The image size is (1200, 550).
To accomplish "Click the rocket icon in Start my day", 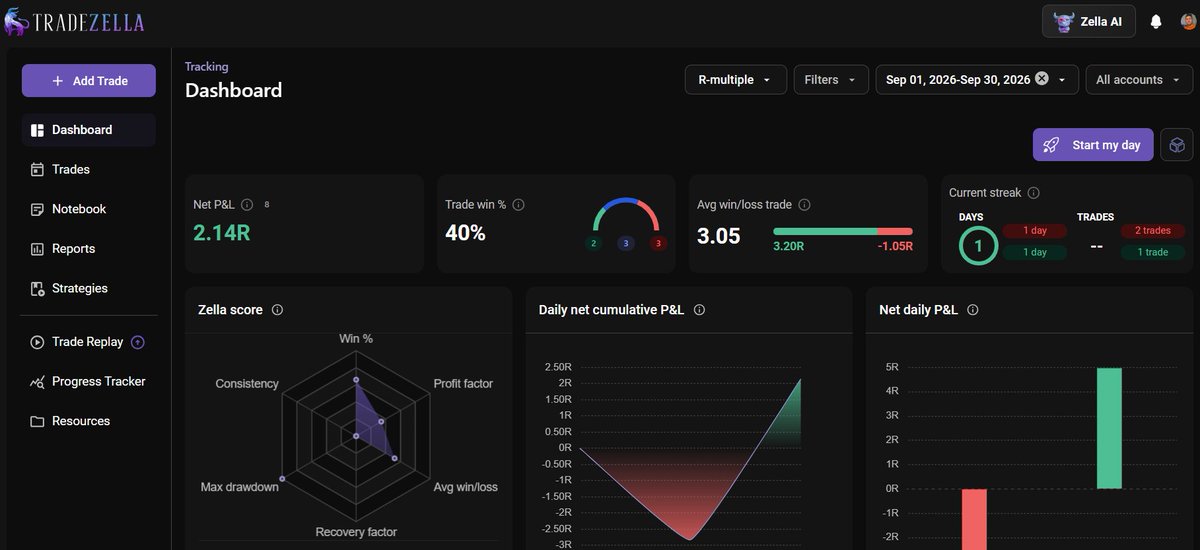I will 1051,145.
